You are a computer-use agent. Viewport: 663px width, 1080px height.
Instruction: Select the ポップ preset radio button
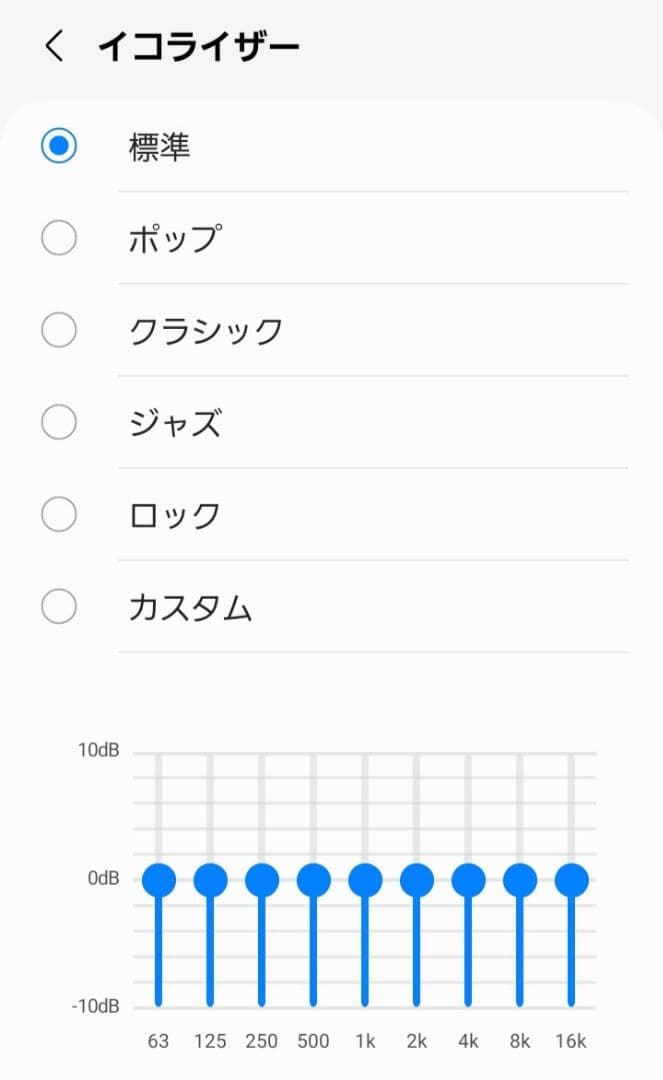pyautogui.click(x=59, y=238)
